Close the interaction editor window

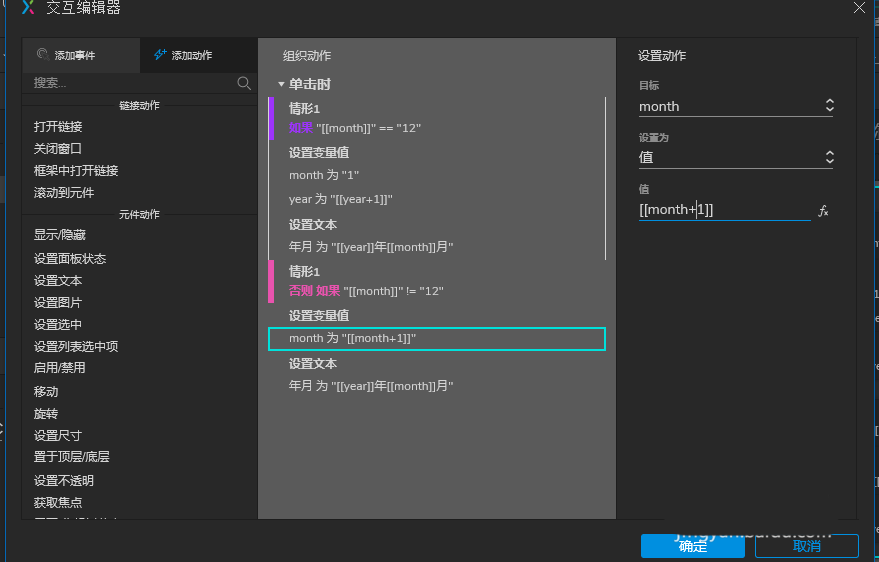click(x=860, y=7)
